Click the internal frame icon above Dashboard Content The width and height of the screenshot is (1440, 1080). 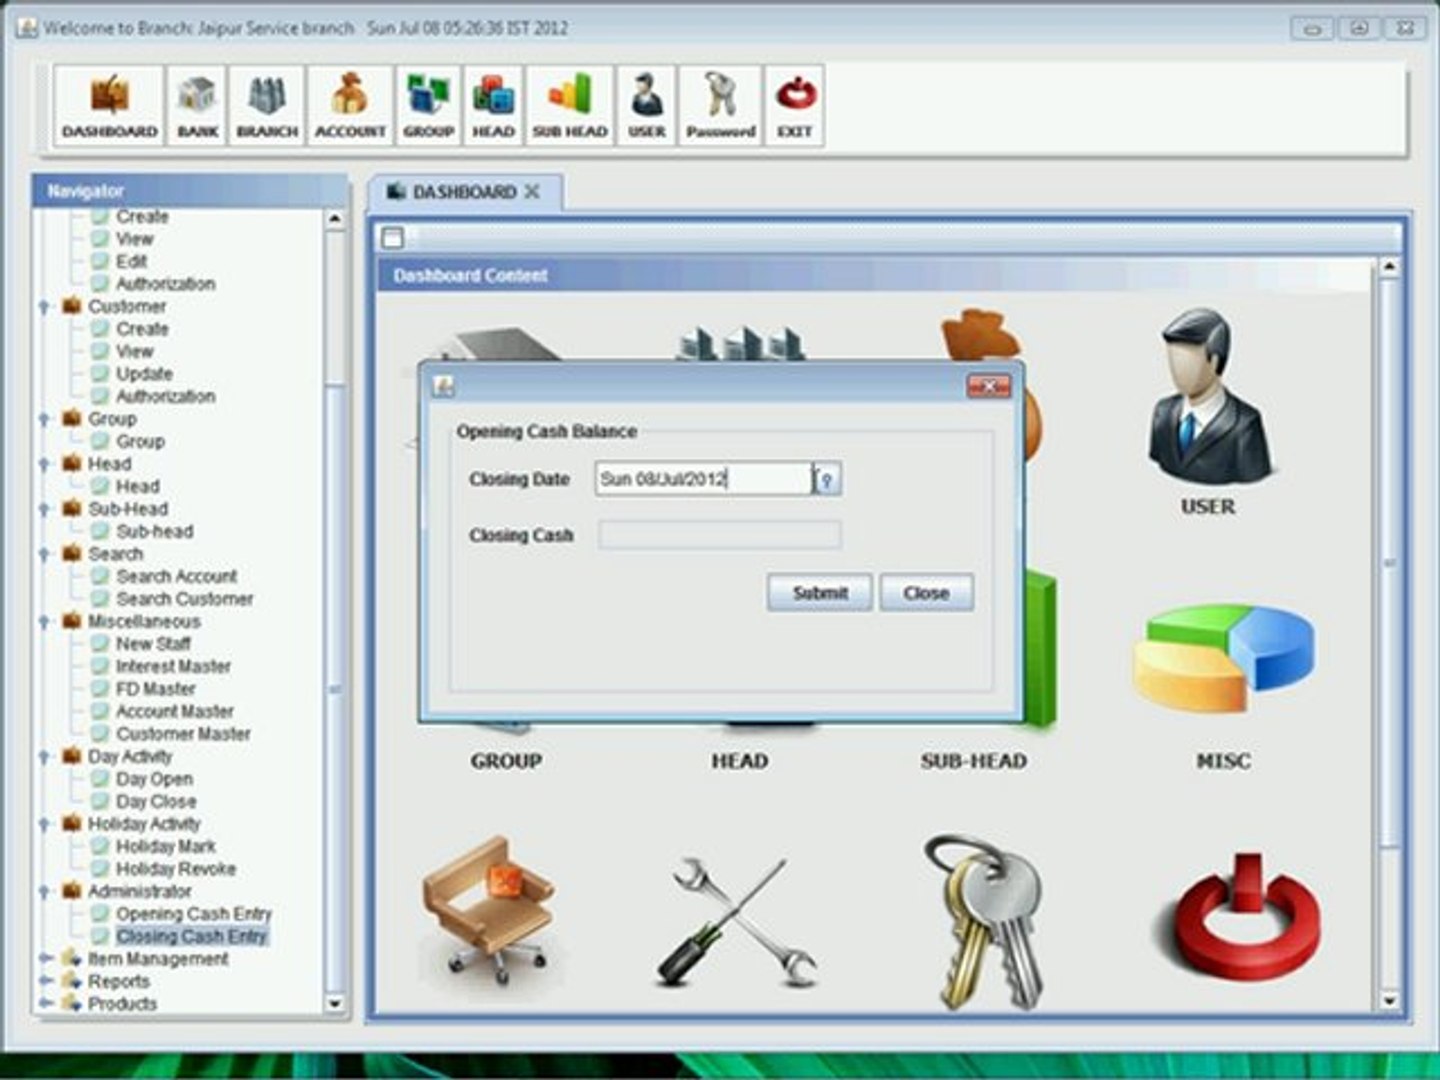[393, 238]
